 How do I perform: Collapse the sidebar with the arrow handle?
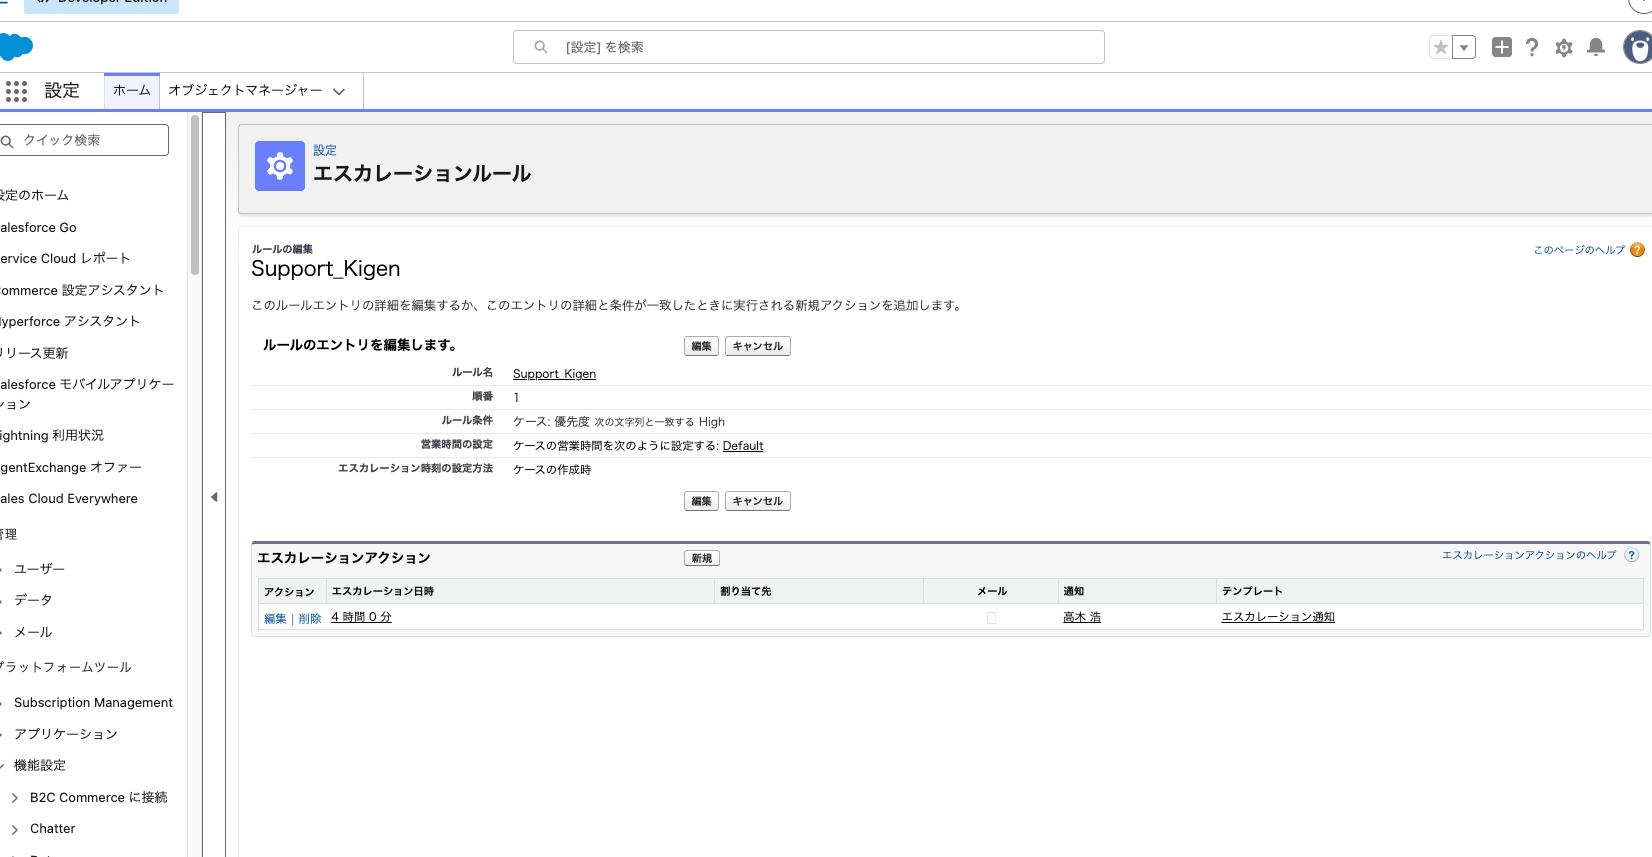pos(214,497)
